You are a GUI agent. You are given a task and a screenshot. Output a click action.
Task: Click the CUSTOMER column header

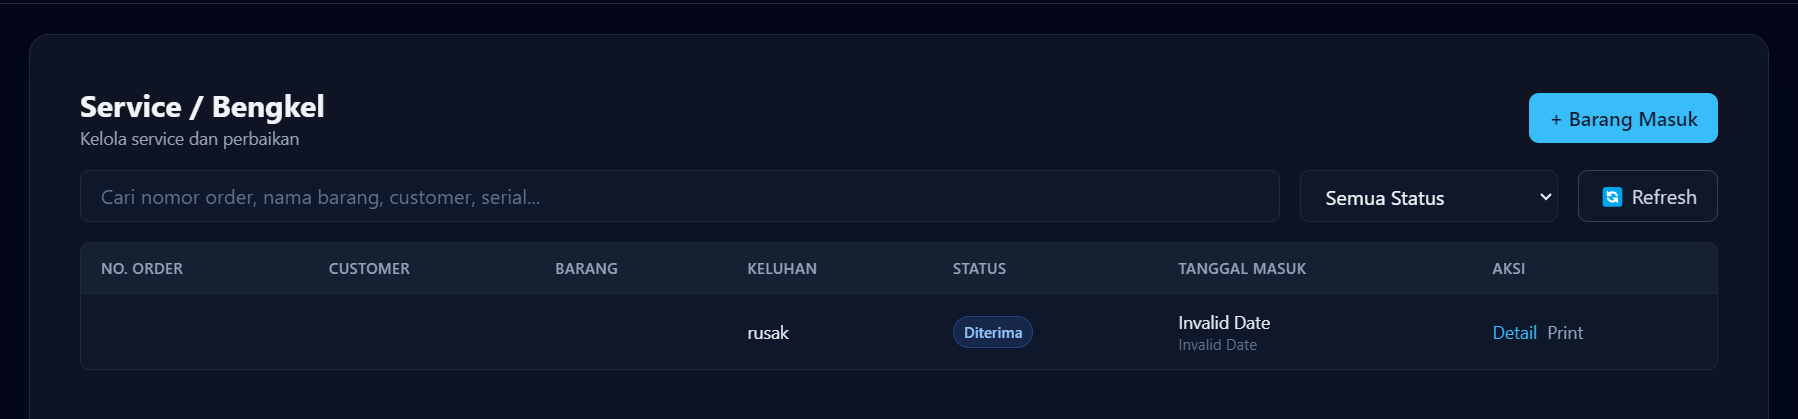(369, 269)
